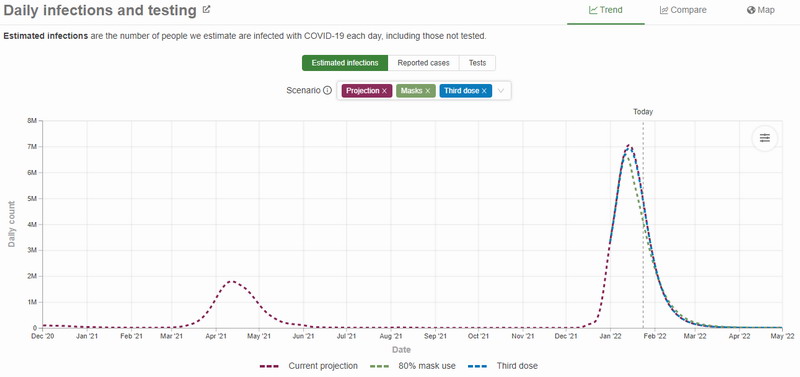The image size is (800, 377).
Task: Click the 8M y-axis label
Action: [x=31, y=121]
